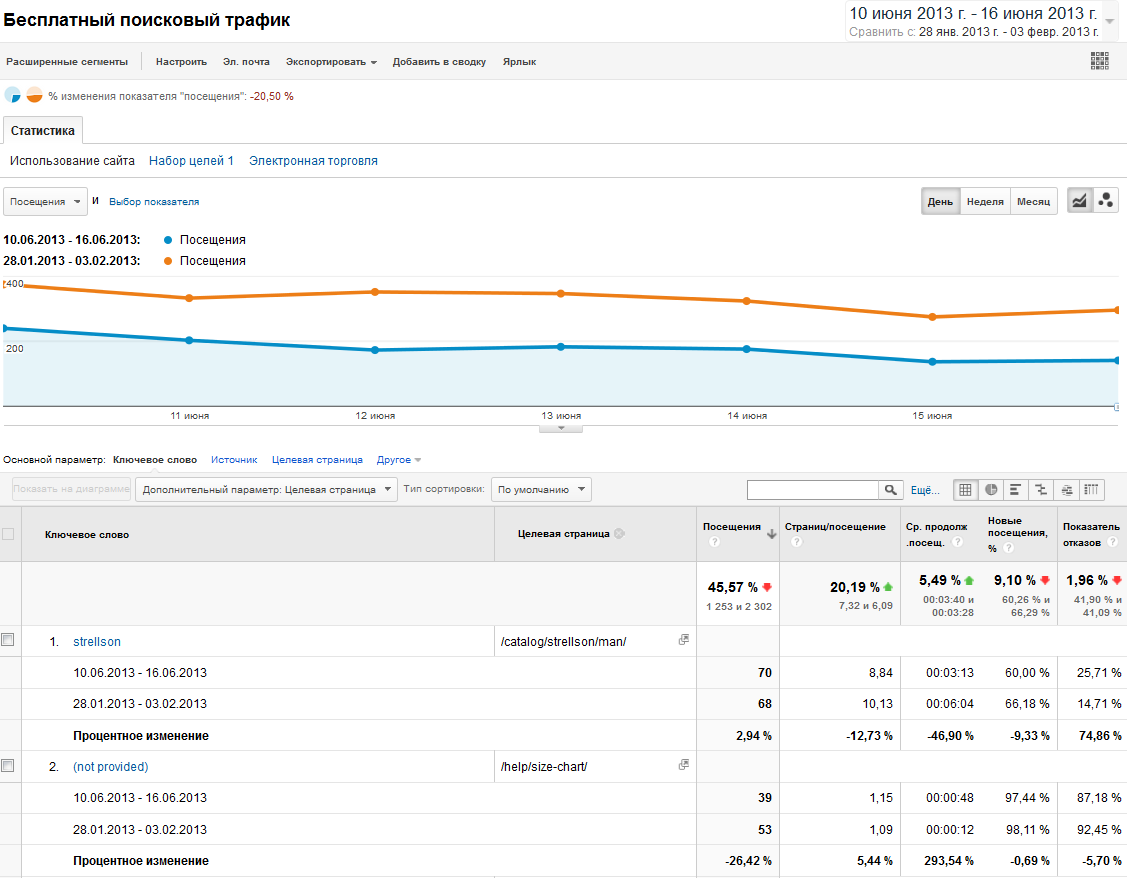Select Использование сайта sub-tab

click(x=72, y=161)
